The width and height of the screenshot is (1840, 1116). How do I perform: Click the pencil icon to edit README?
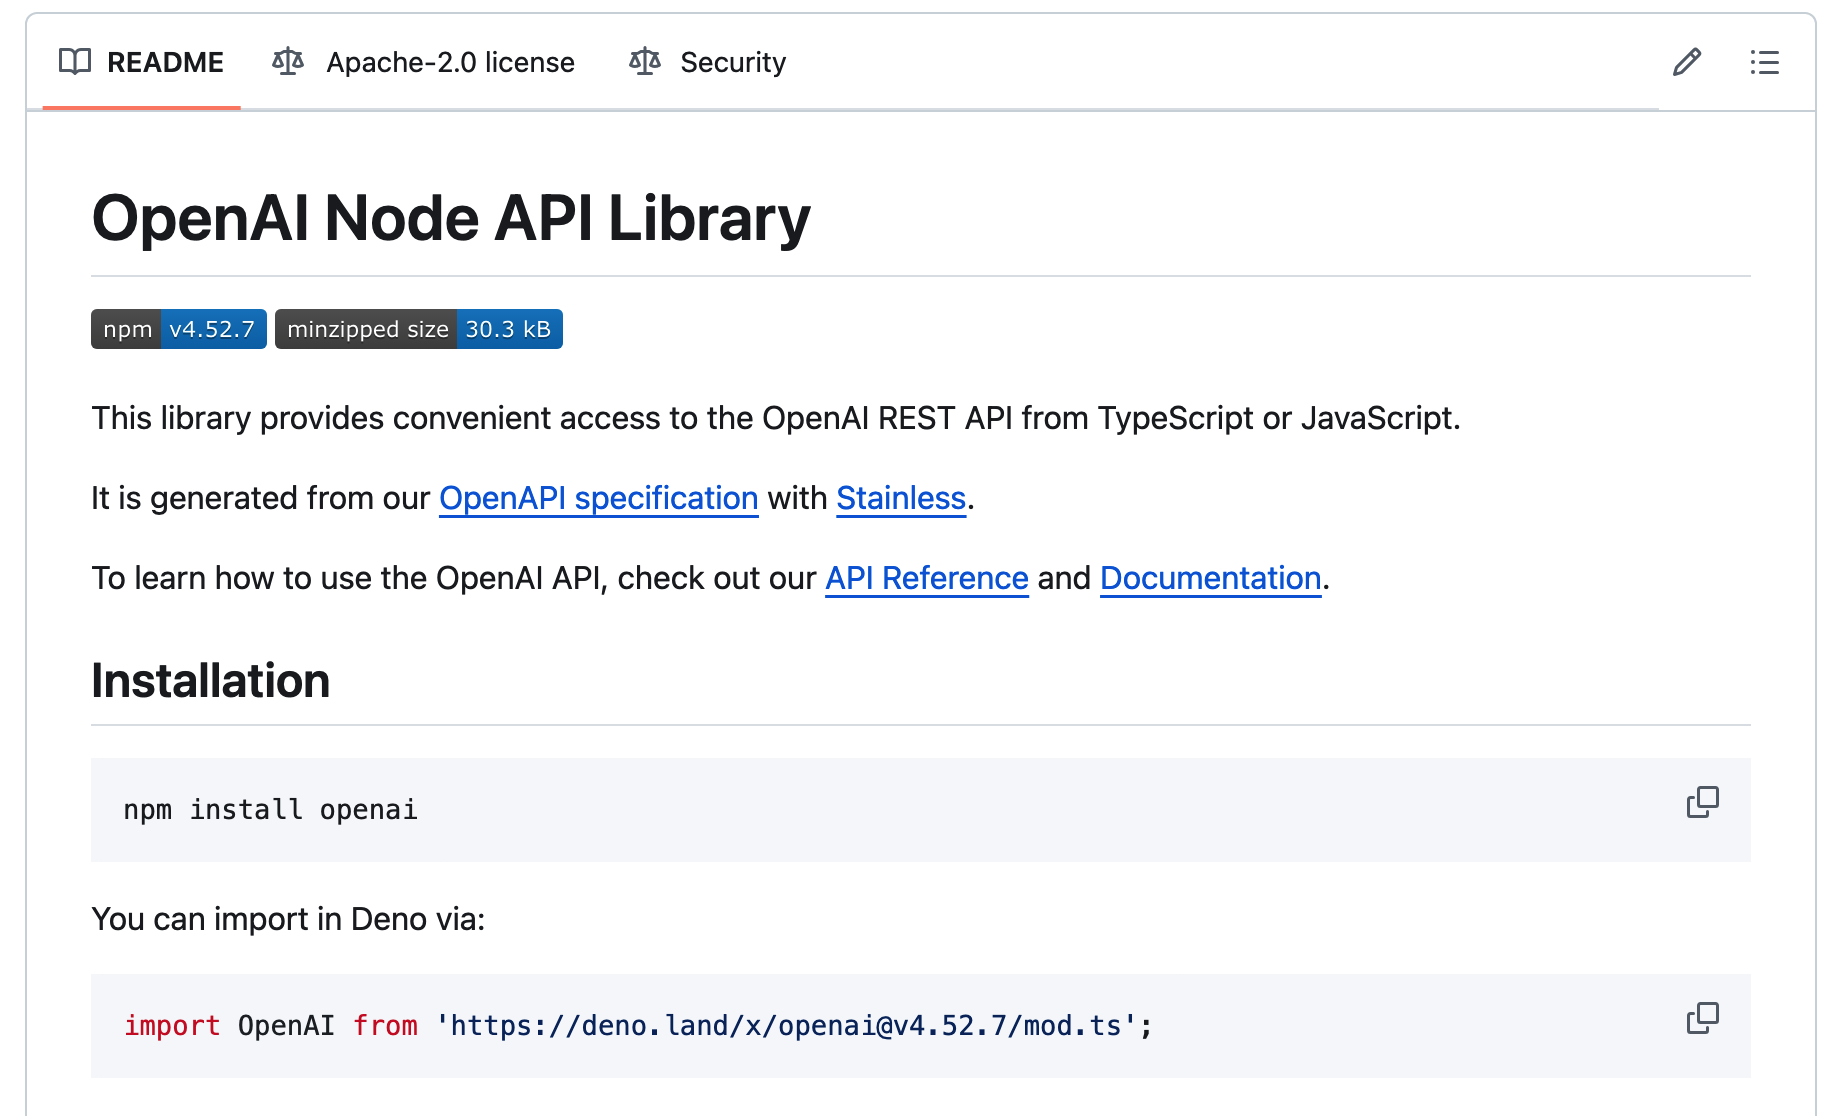[x=1687, y=63]
